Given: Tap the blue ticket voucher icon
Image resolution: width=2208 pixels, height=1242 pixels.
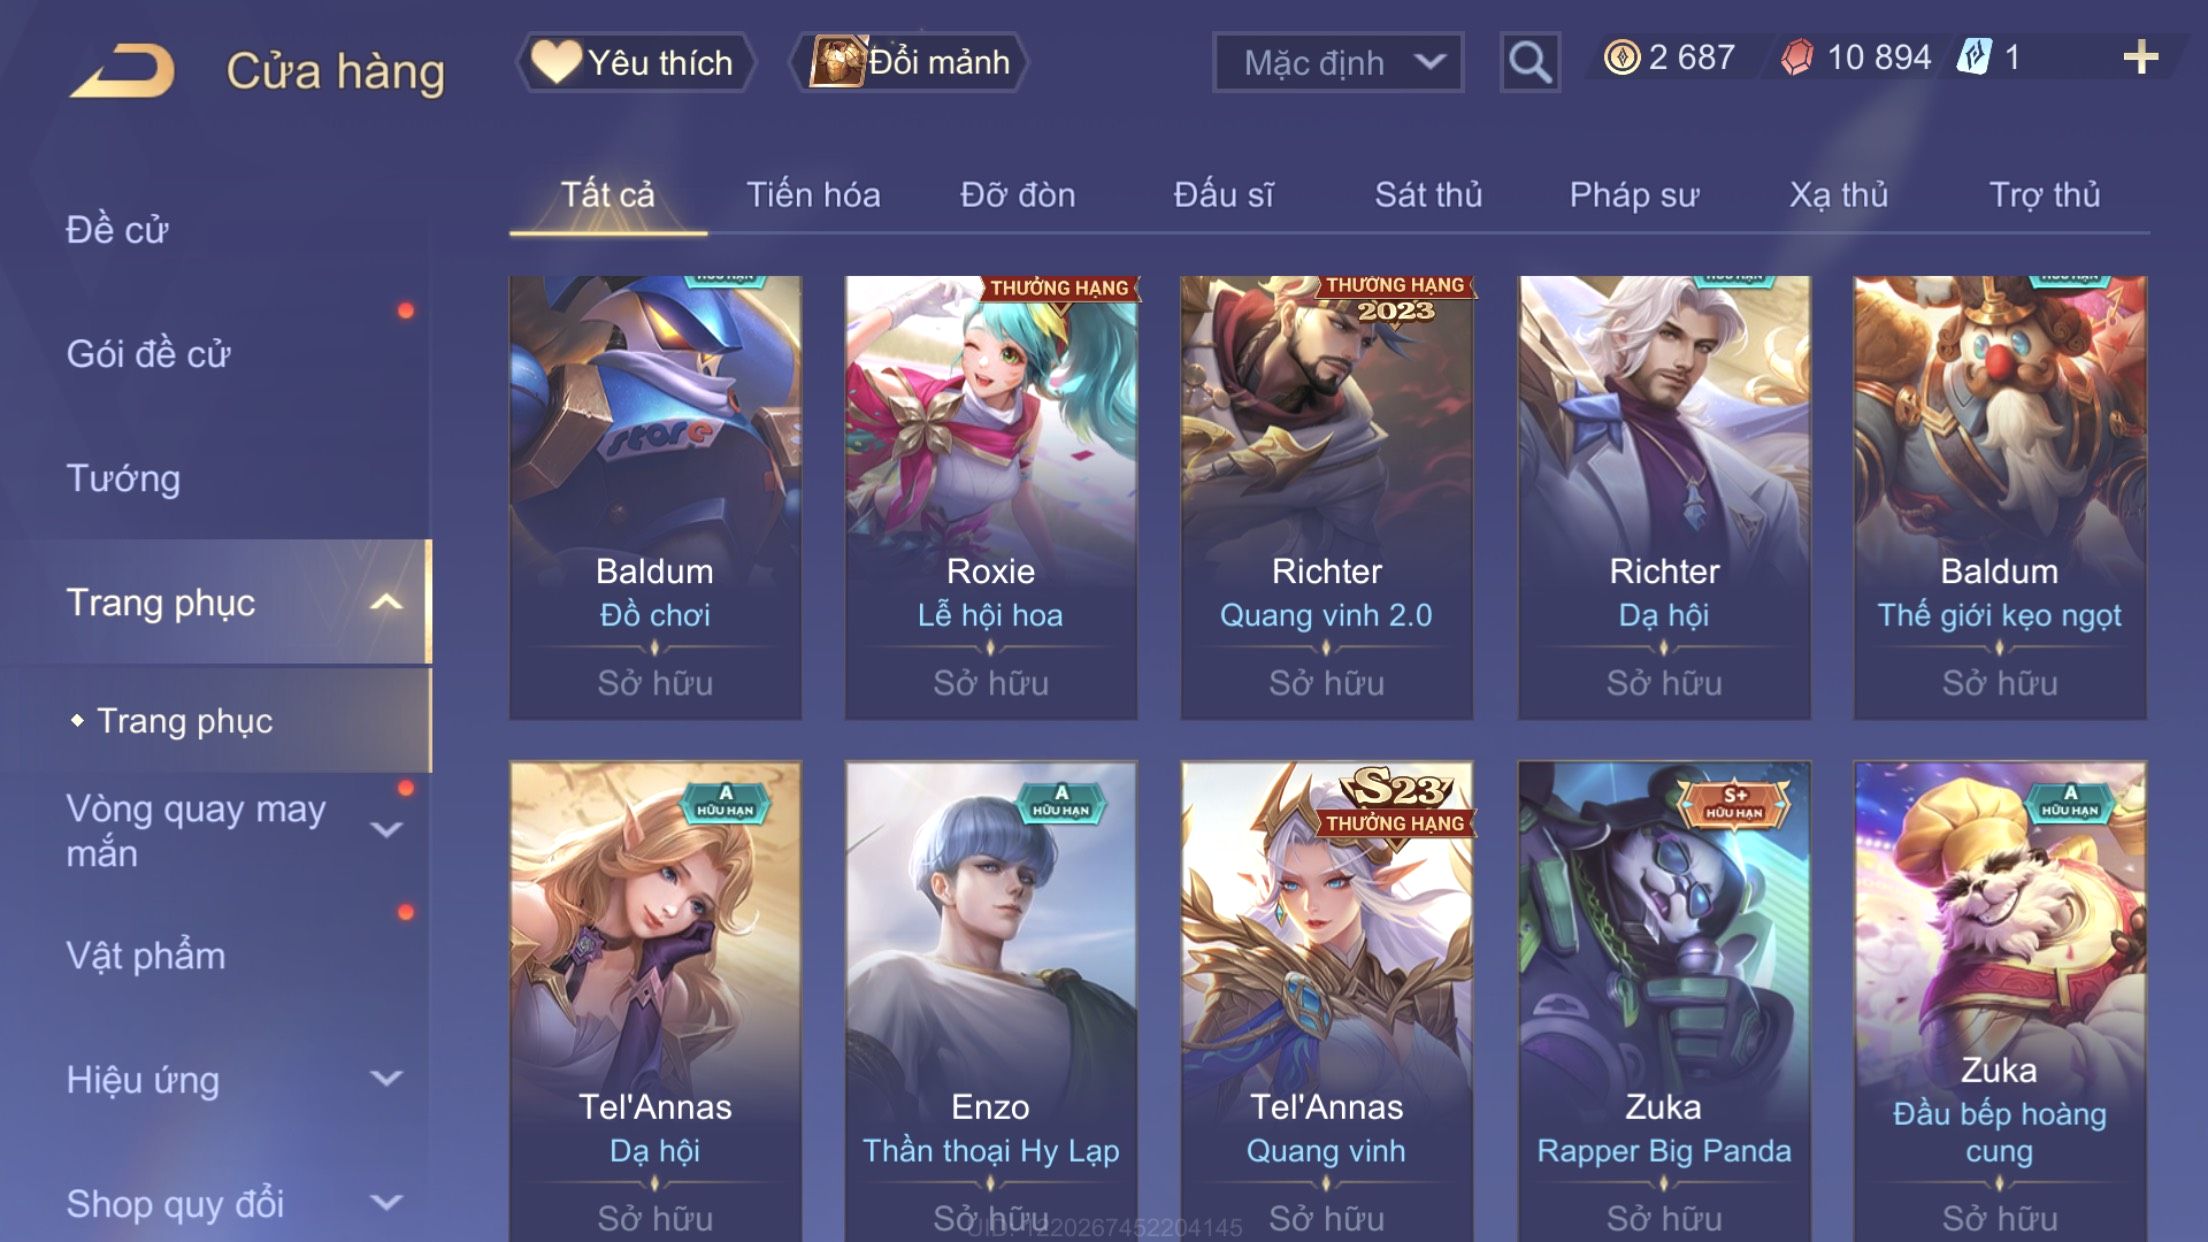Looking at the screenshot, I should 1974,57.
